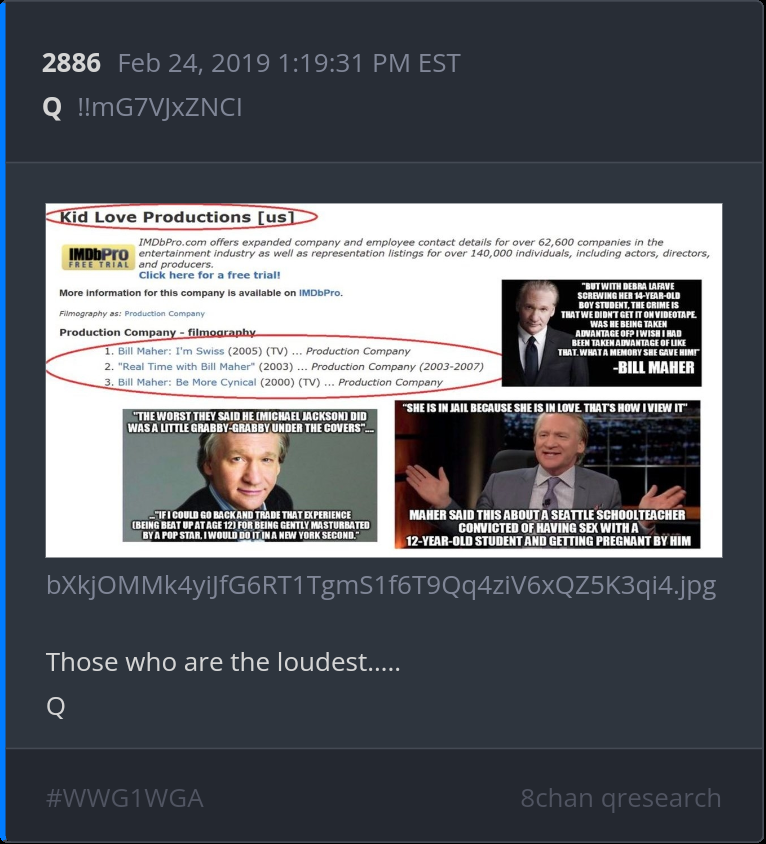The image size is (766, 844).
Task: Click the Q author name in the header
Action: [x=52, y=108]
